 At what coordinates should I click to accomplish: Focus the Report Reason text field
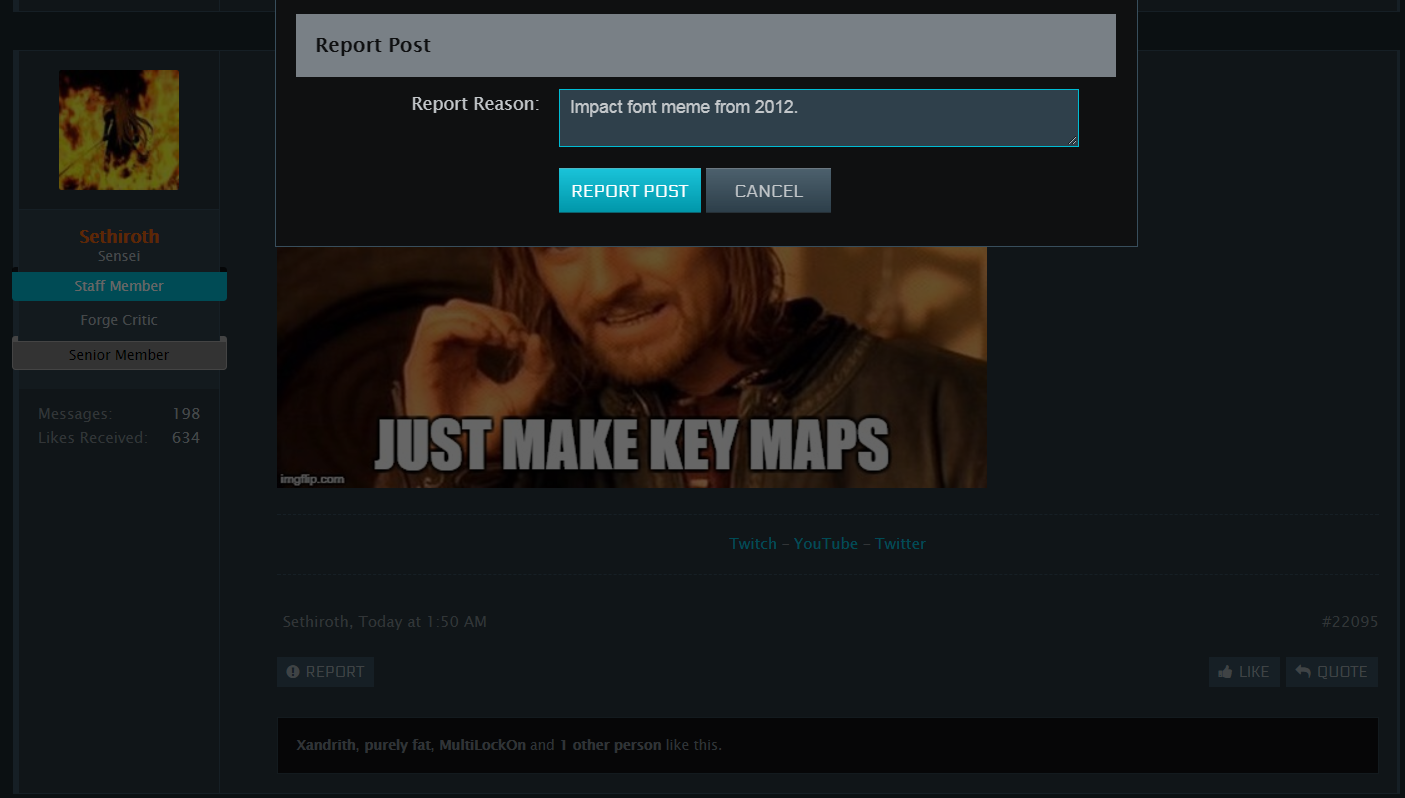click(x=818, y=118)
